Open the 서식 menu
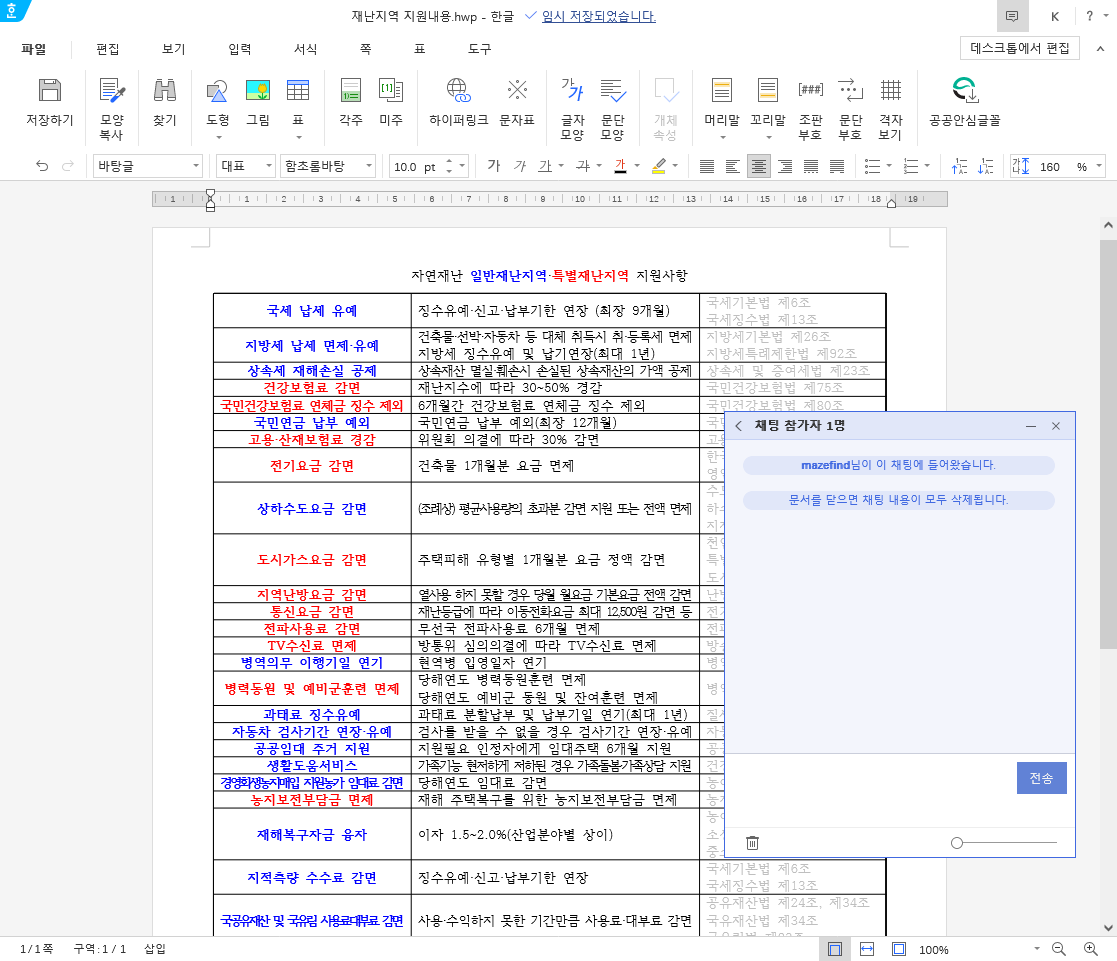 pyautogui.click(x=306, y=48)
